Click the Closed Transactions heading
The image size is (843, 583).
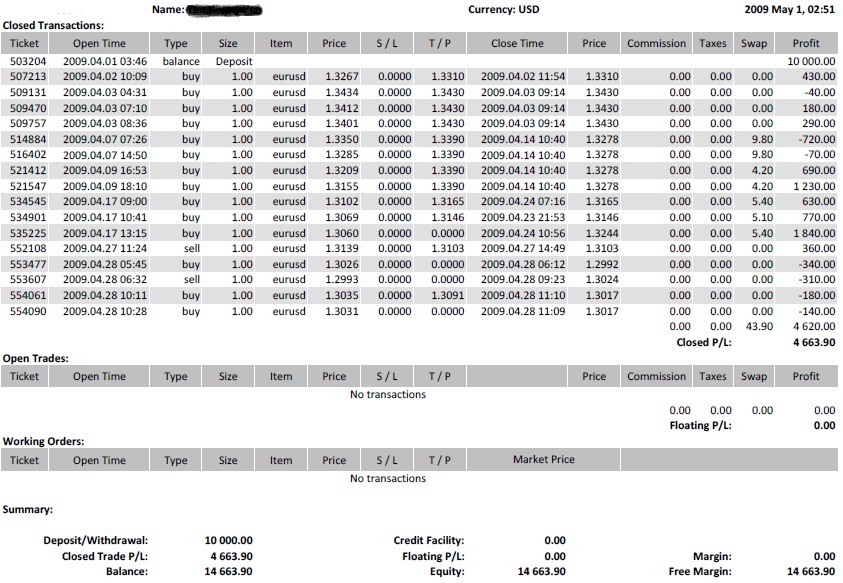pos(53,25)
